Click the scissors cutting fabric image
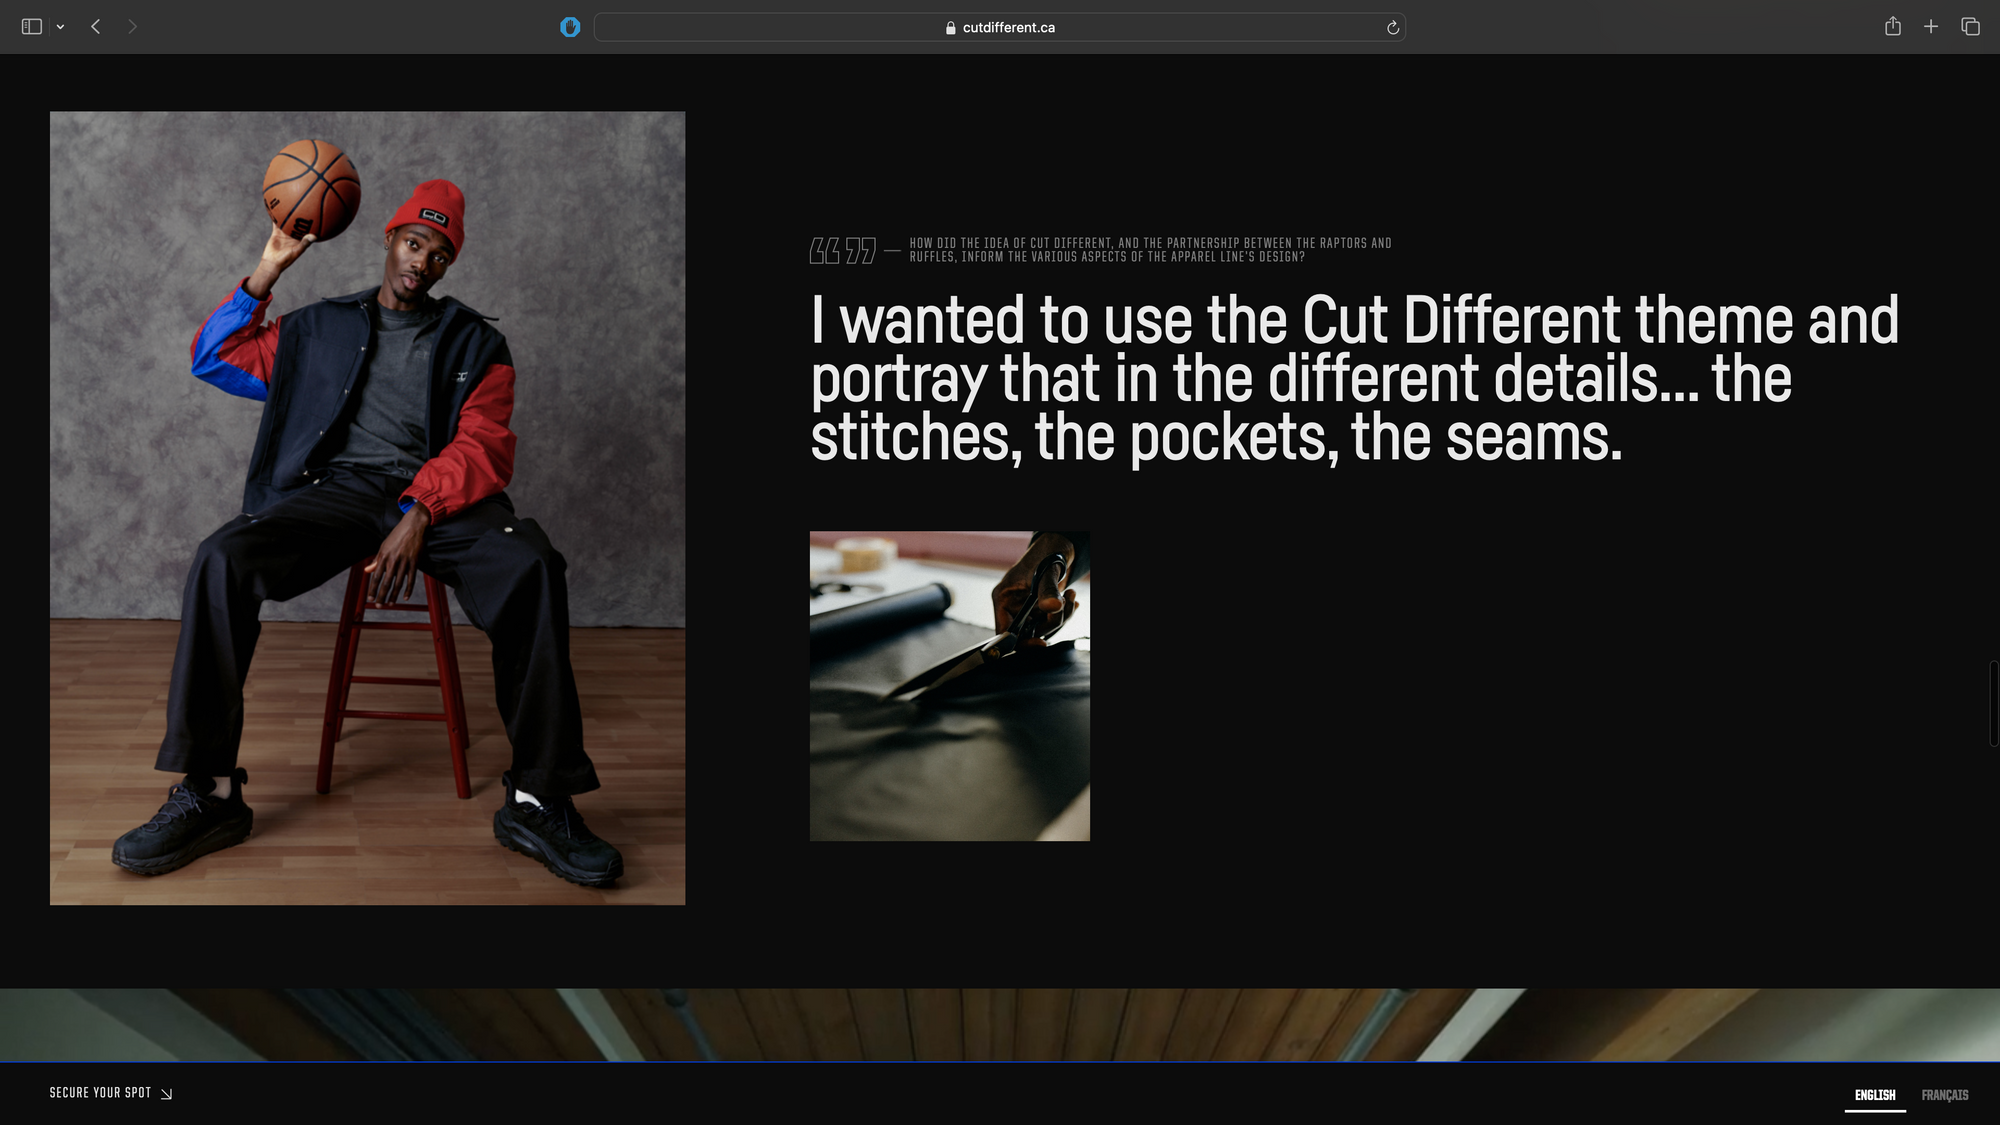The image size is (2000, 1125). pyautogui.click(x=949, y=685)
